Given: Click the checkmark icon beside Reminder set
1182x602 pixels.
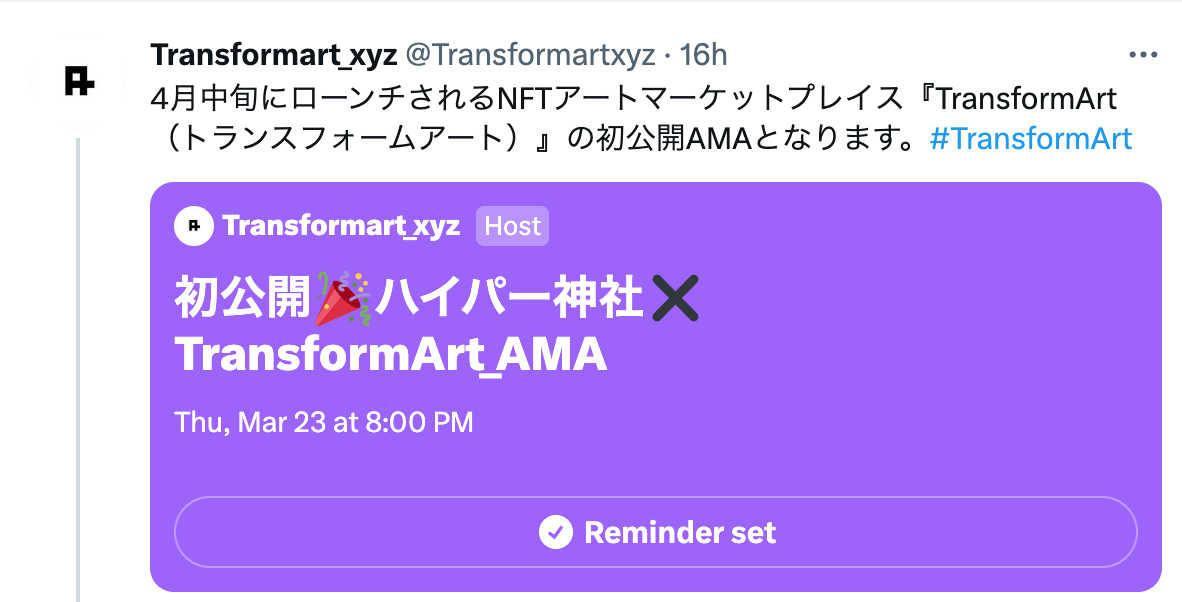Looking at the screenshot, I should tap(555, 532).
